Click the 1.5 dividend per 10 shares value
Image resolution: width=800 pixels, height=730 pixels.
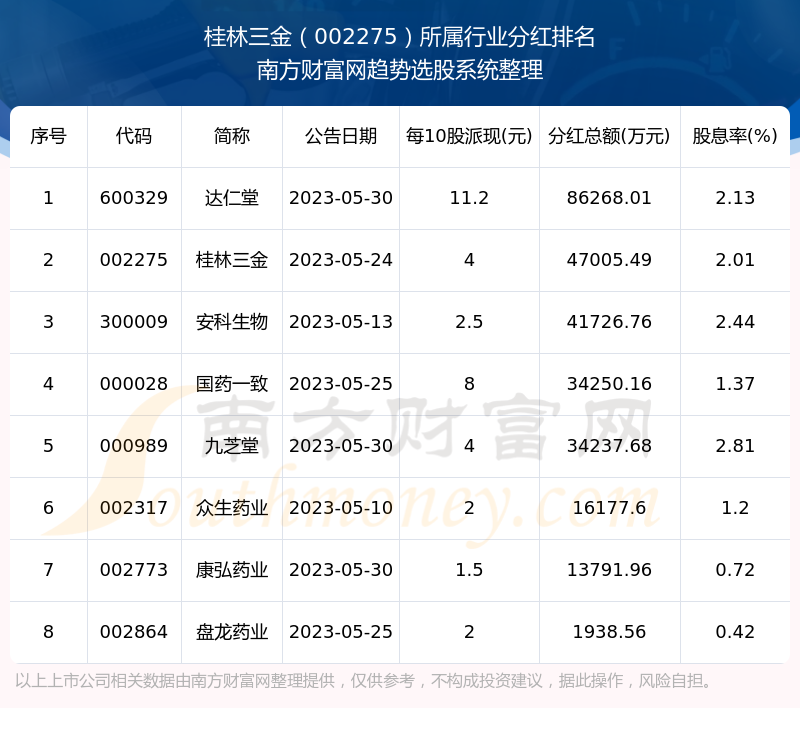pyautogui.click(x=469, y=570)
